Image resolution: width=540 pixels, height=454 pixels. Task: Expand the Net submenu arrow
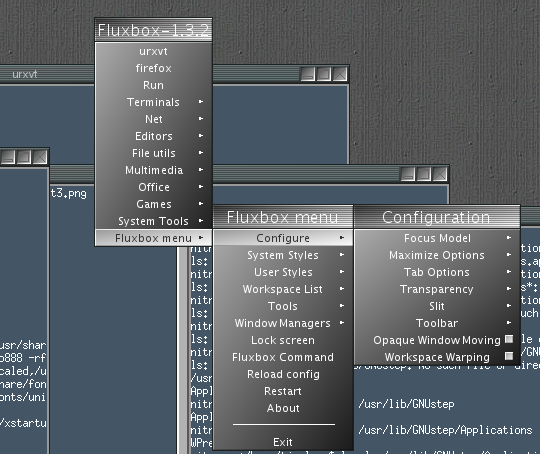pyautogui.click(x=201, y=119)
